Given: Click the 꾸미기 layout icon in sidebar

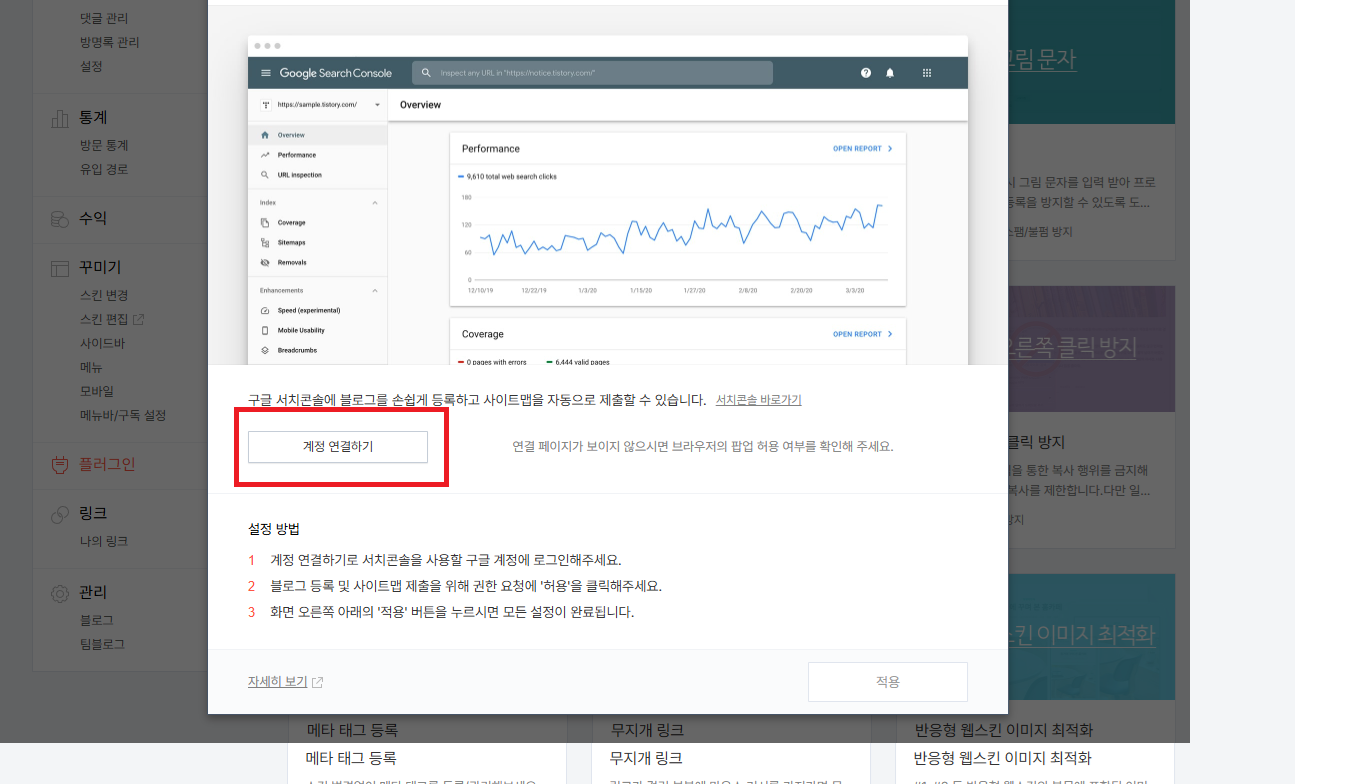Looking at the screenshot, I should (60, 268).
